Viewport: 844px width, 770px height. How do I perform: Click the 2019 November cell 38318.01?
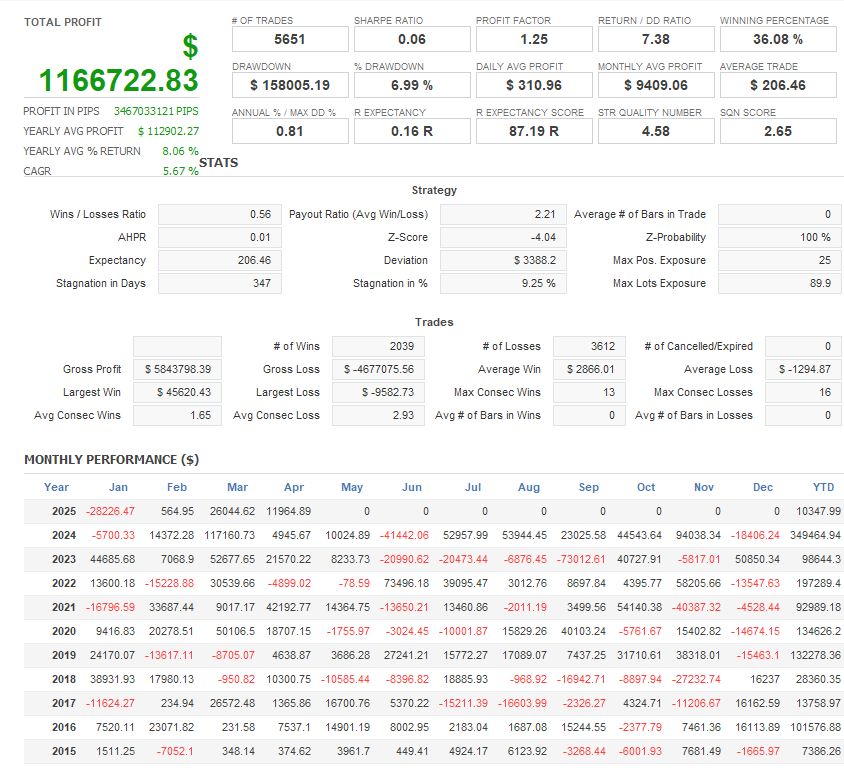pos(698,655)
